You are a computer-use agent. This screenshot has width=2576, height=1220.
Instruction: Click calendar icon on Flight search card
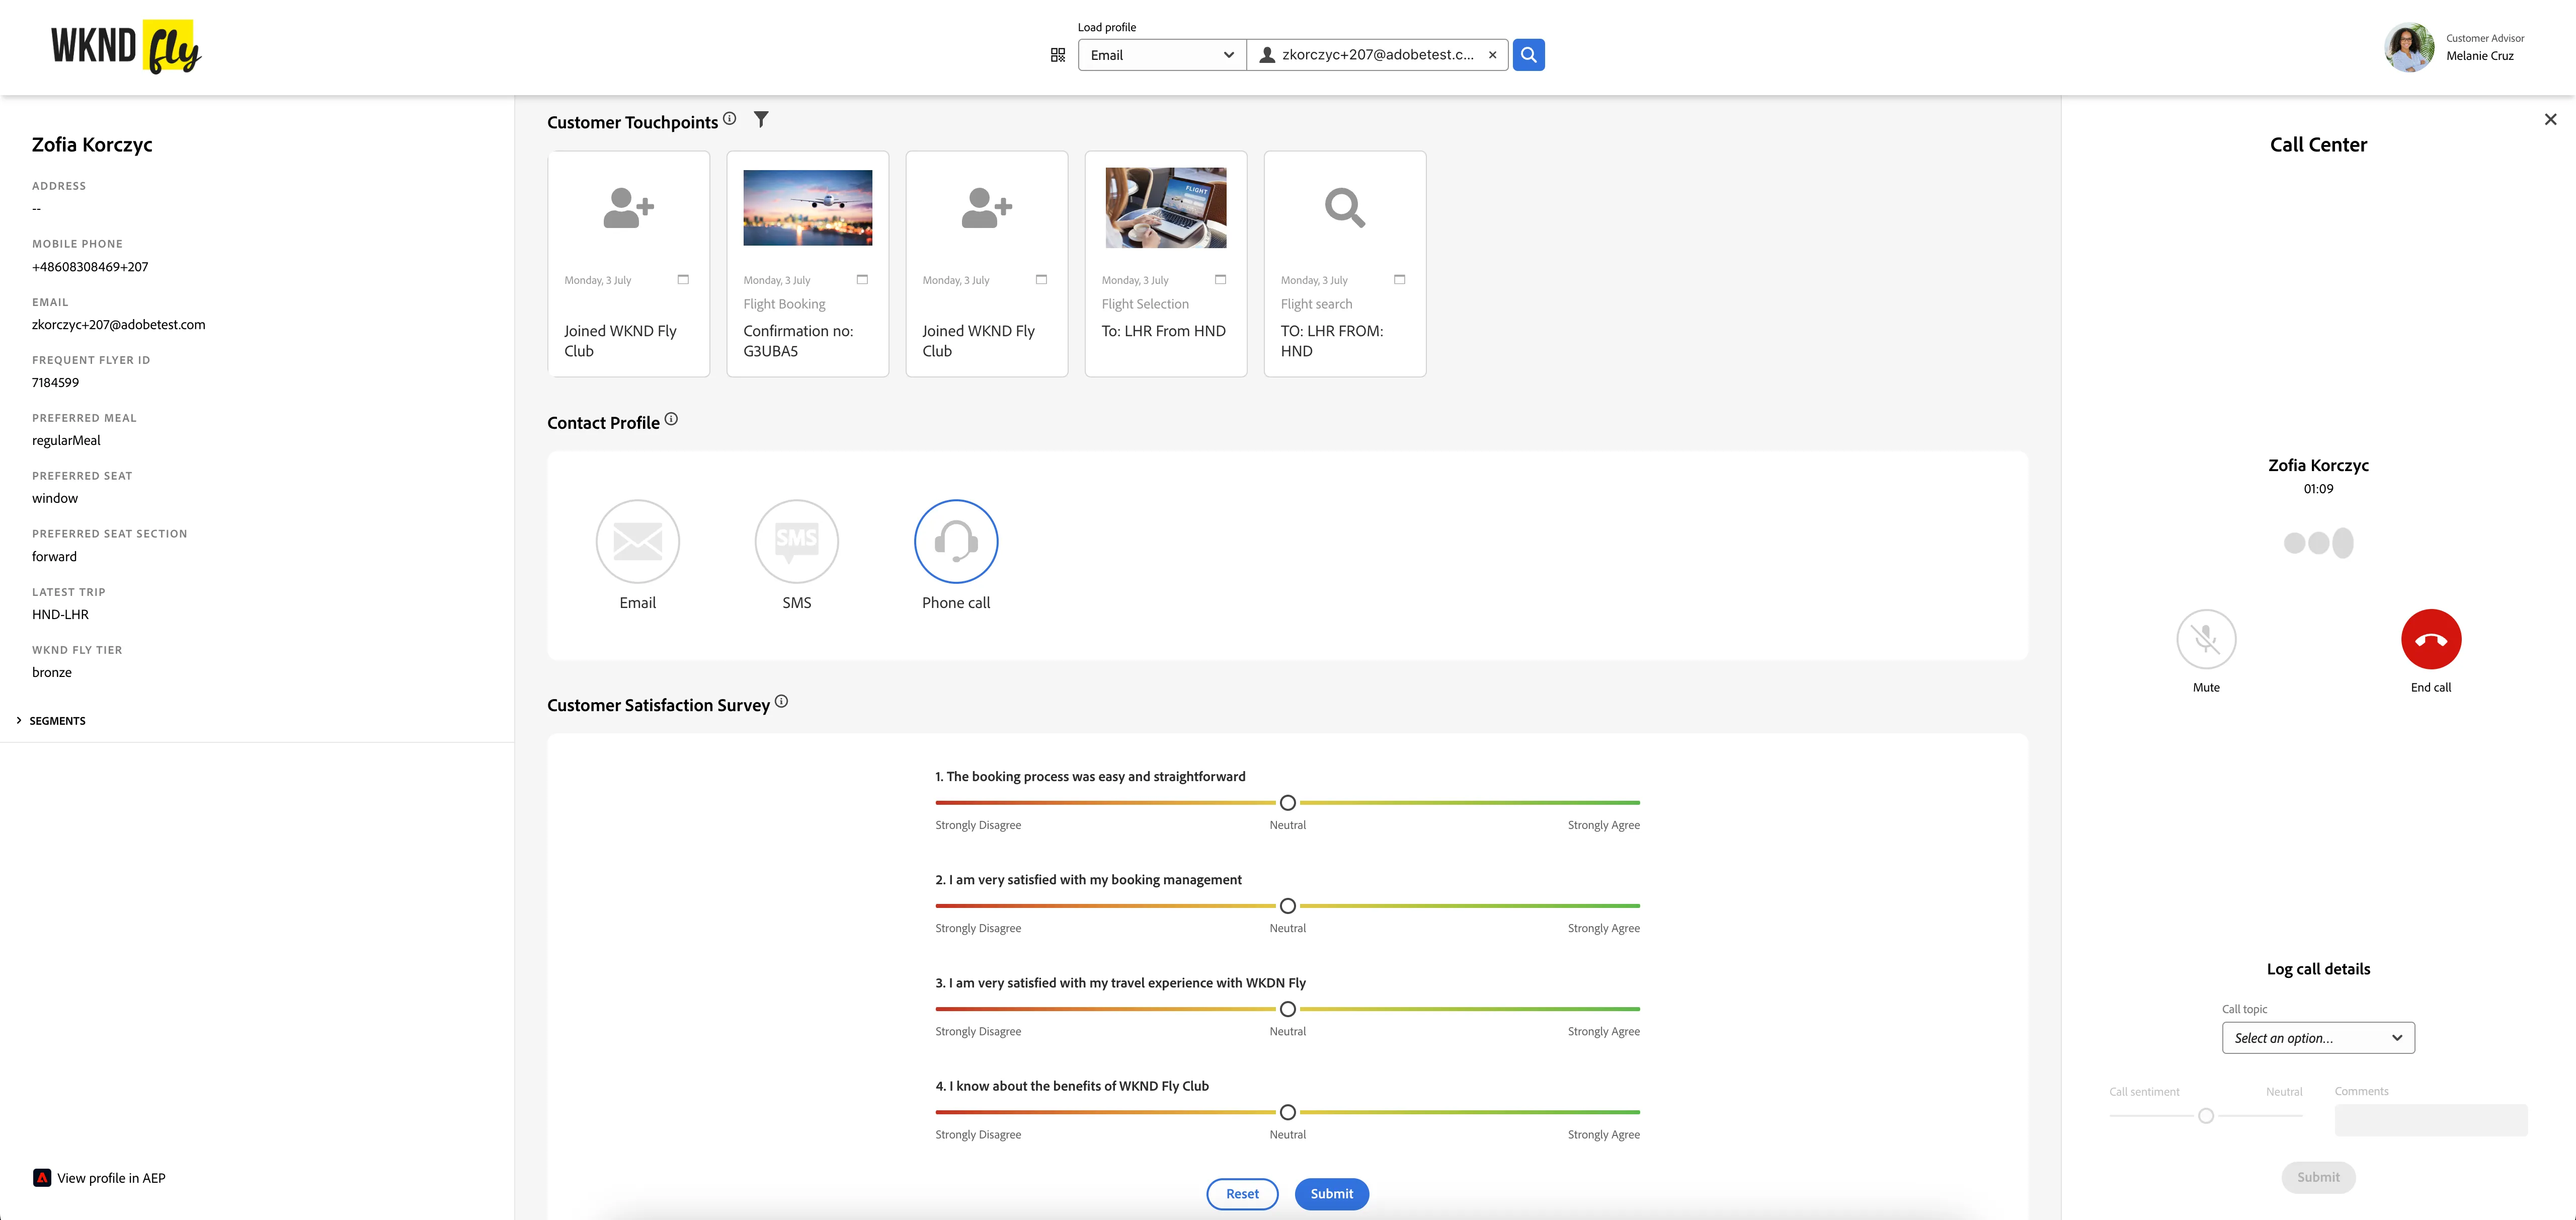tap(1399, 280)
